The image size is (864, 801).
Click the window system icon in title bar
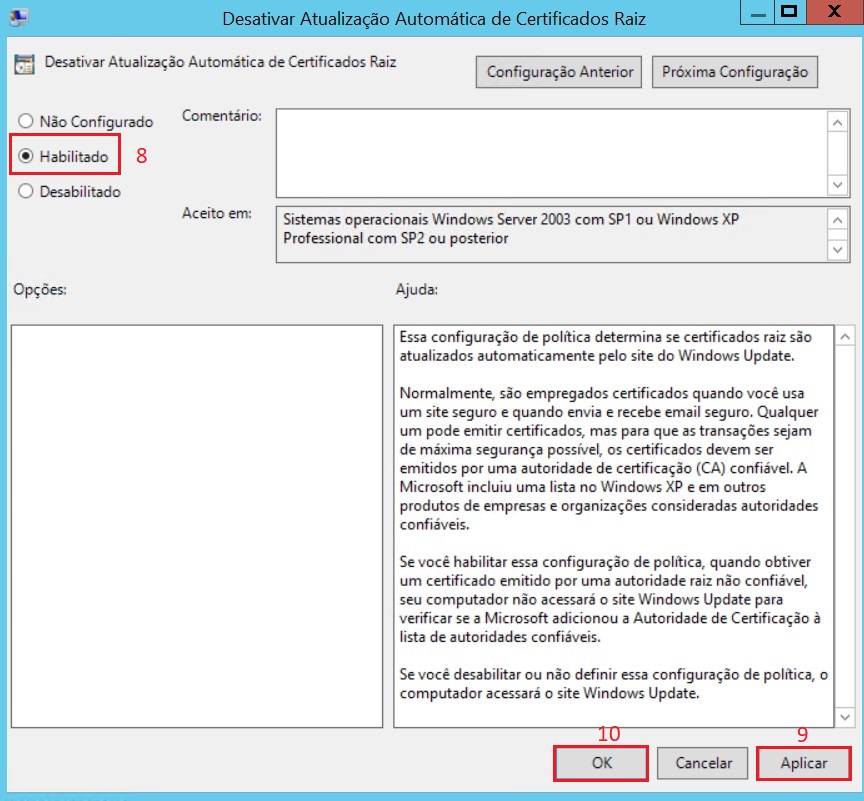(x=17, y=17)
